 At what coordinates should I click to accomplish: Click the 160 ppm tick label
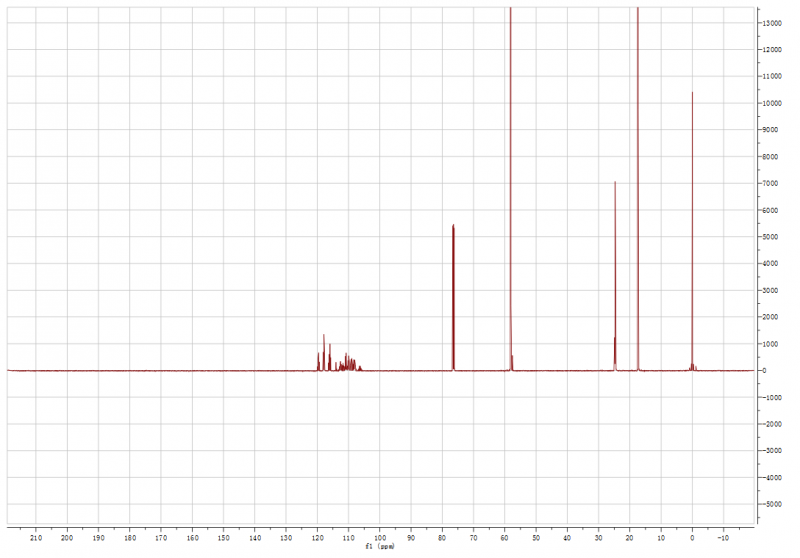coord(192,538)
